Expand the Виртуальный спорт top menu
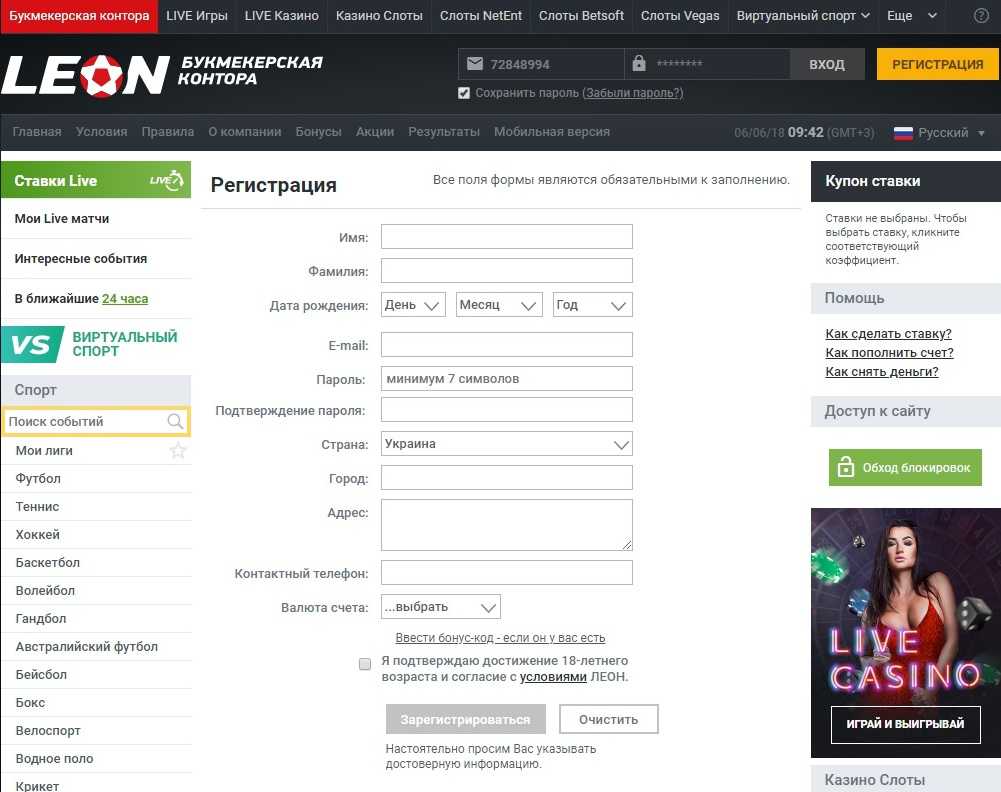This screenshot has height=792, width=1001. point(802,16)
